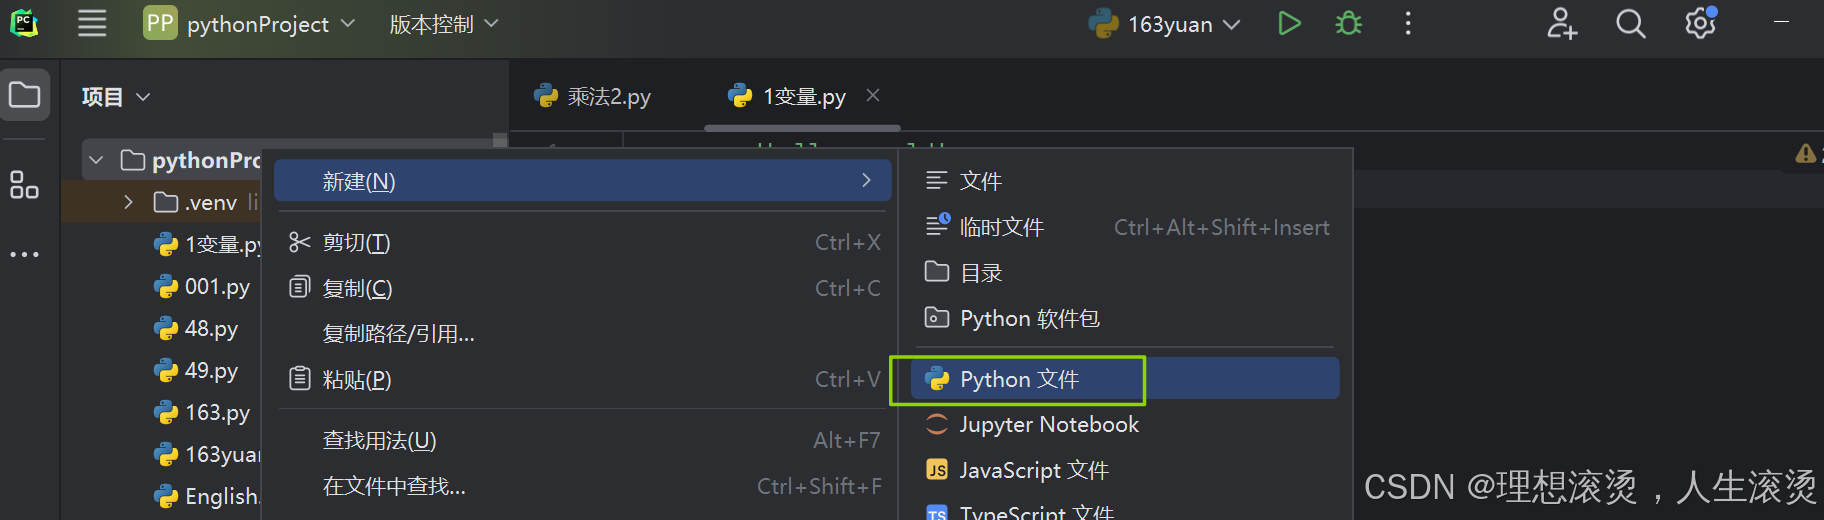Select 001.py in project tree

pos(202,287)
